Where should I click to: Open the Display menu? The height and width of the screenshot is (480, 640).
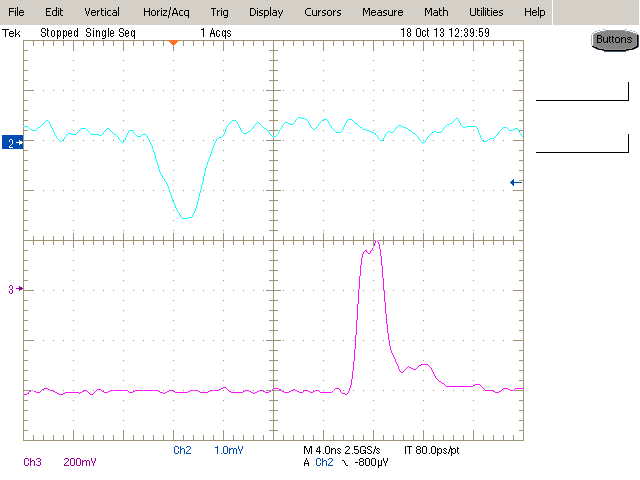point(266,13)
